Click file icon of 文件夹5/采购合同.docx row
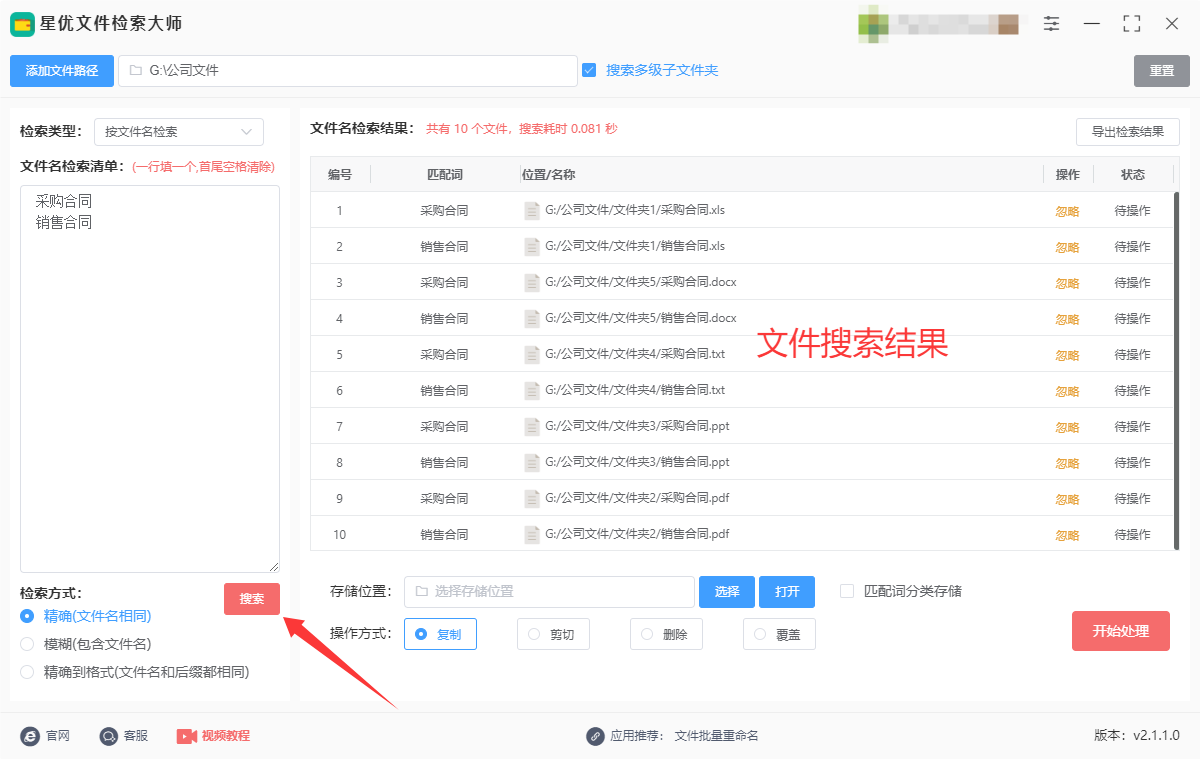 532,283
